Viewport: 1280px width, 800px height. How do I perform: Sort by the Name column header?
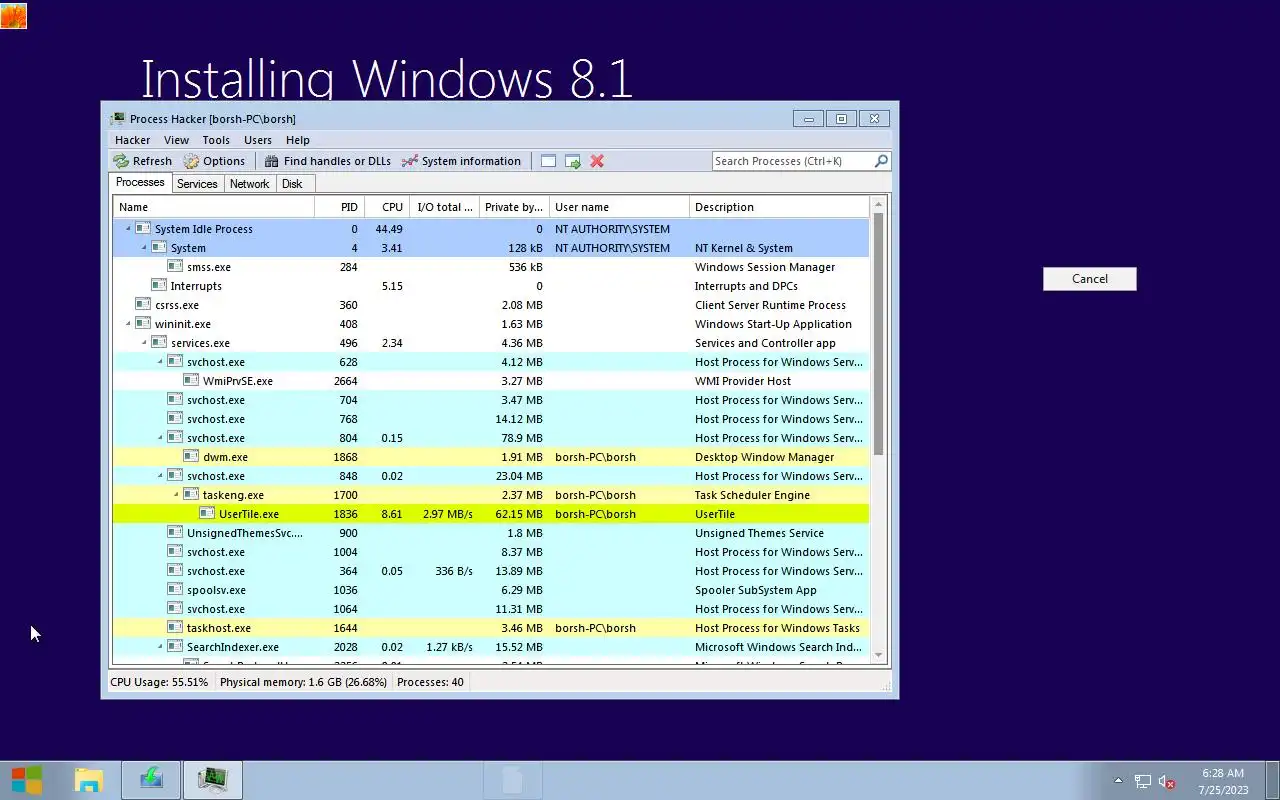click(x=214, y=207)
